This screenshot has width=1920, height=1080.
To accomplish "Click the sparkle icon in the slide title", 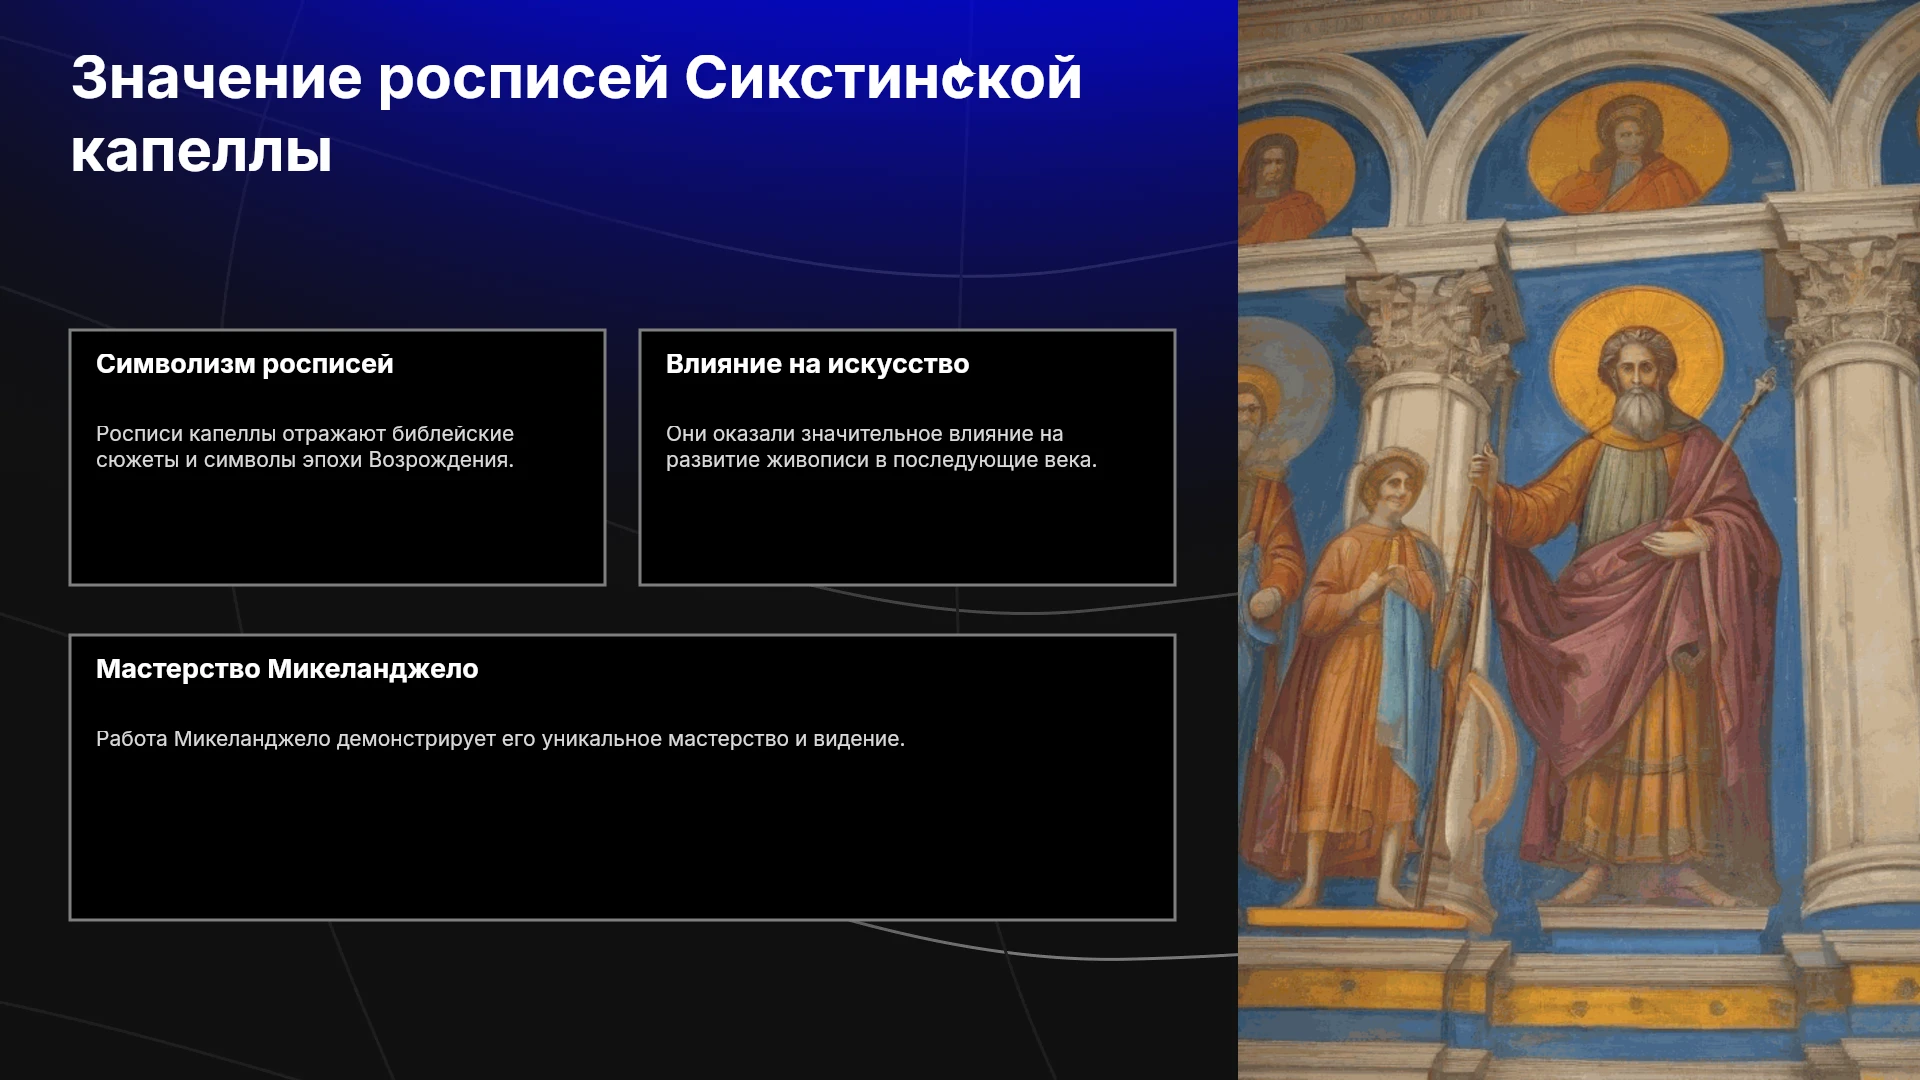I will coord(961,76).
